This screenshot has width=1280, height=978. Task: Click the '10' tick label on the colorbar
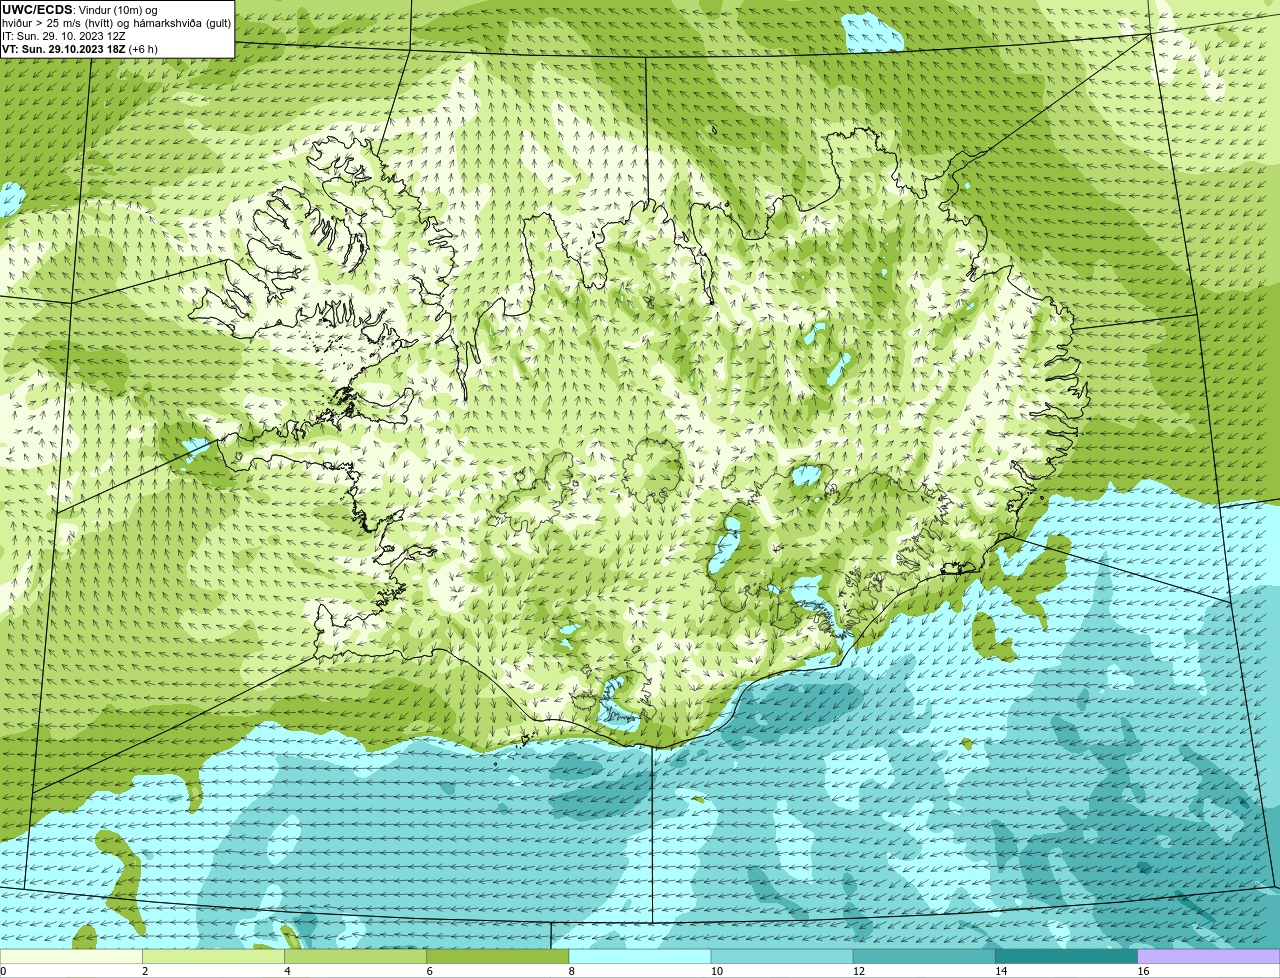coord(716,971)
